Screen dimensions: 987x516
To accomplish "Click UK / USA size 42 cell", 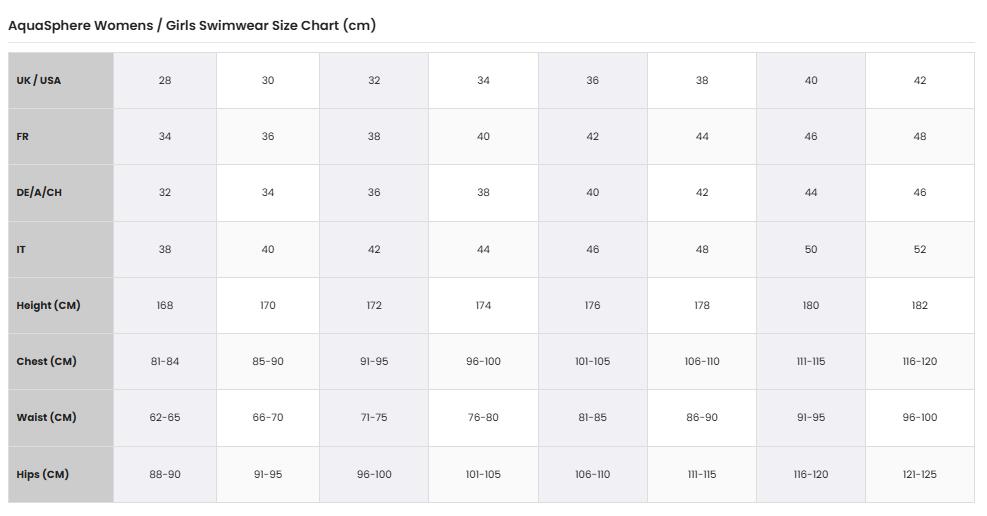I will click(x=920, y=81).
